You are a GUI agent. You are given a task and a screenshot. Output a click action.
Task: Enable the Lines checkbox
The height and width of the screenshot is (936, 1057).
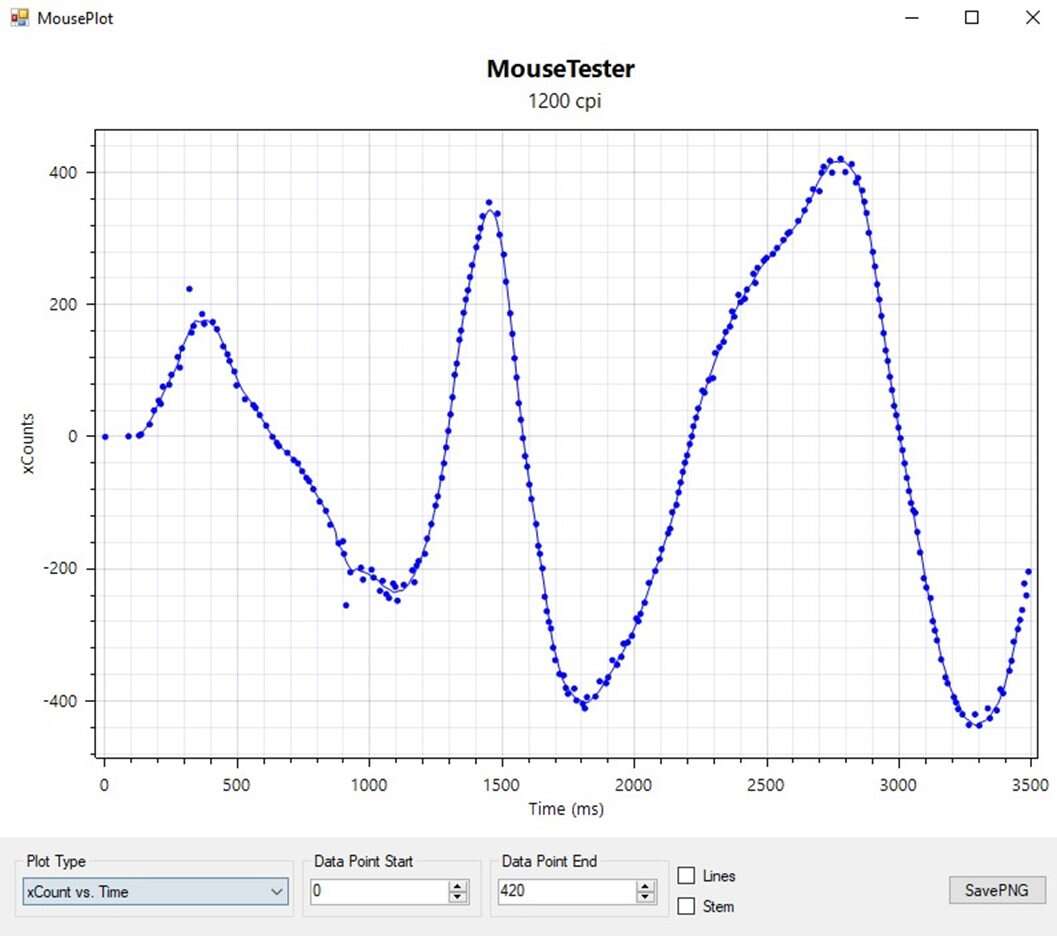coord(687,876)
